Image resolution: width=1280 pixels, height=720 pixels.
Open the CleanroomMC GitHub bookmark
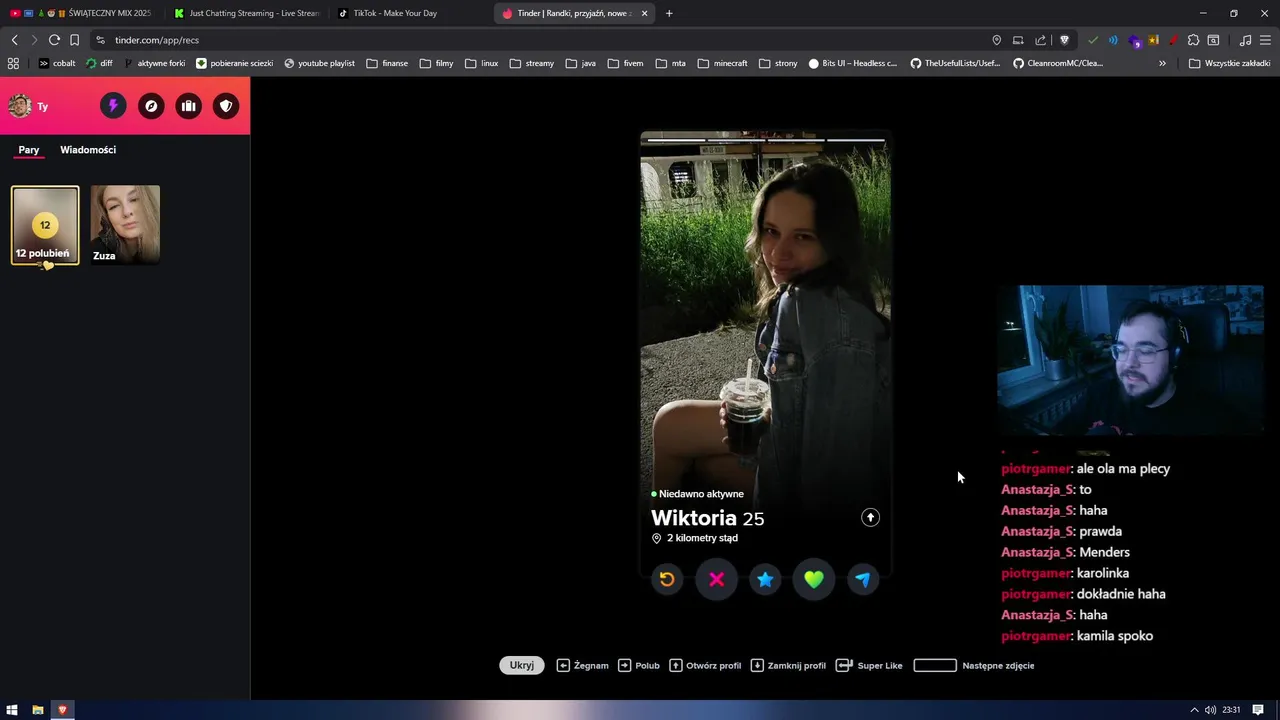pyautogui.click(x=1057, y=63)
